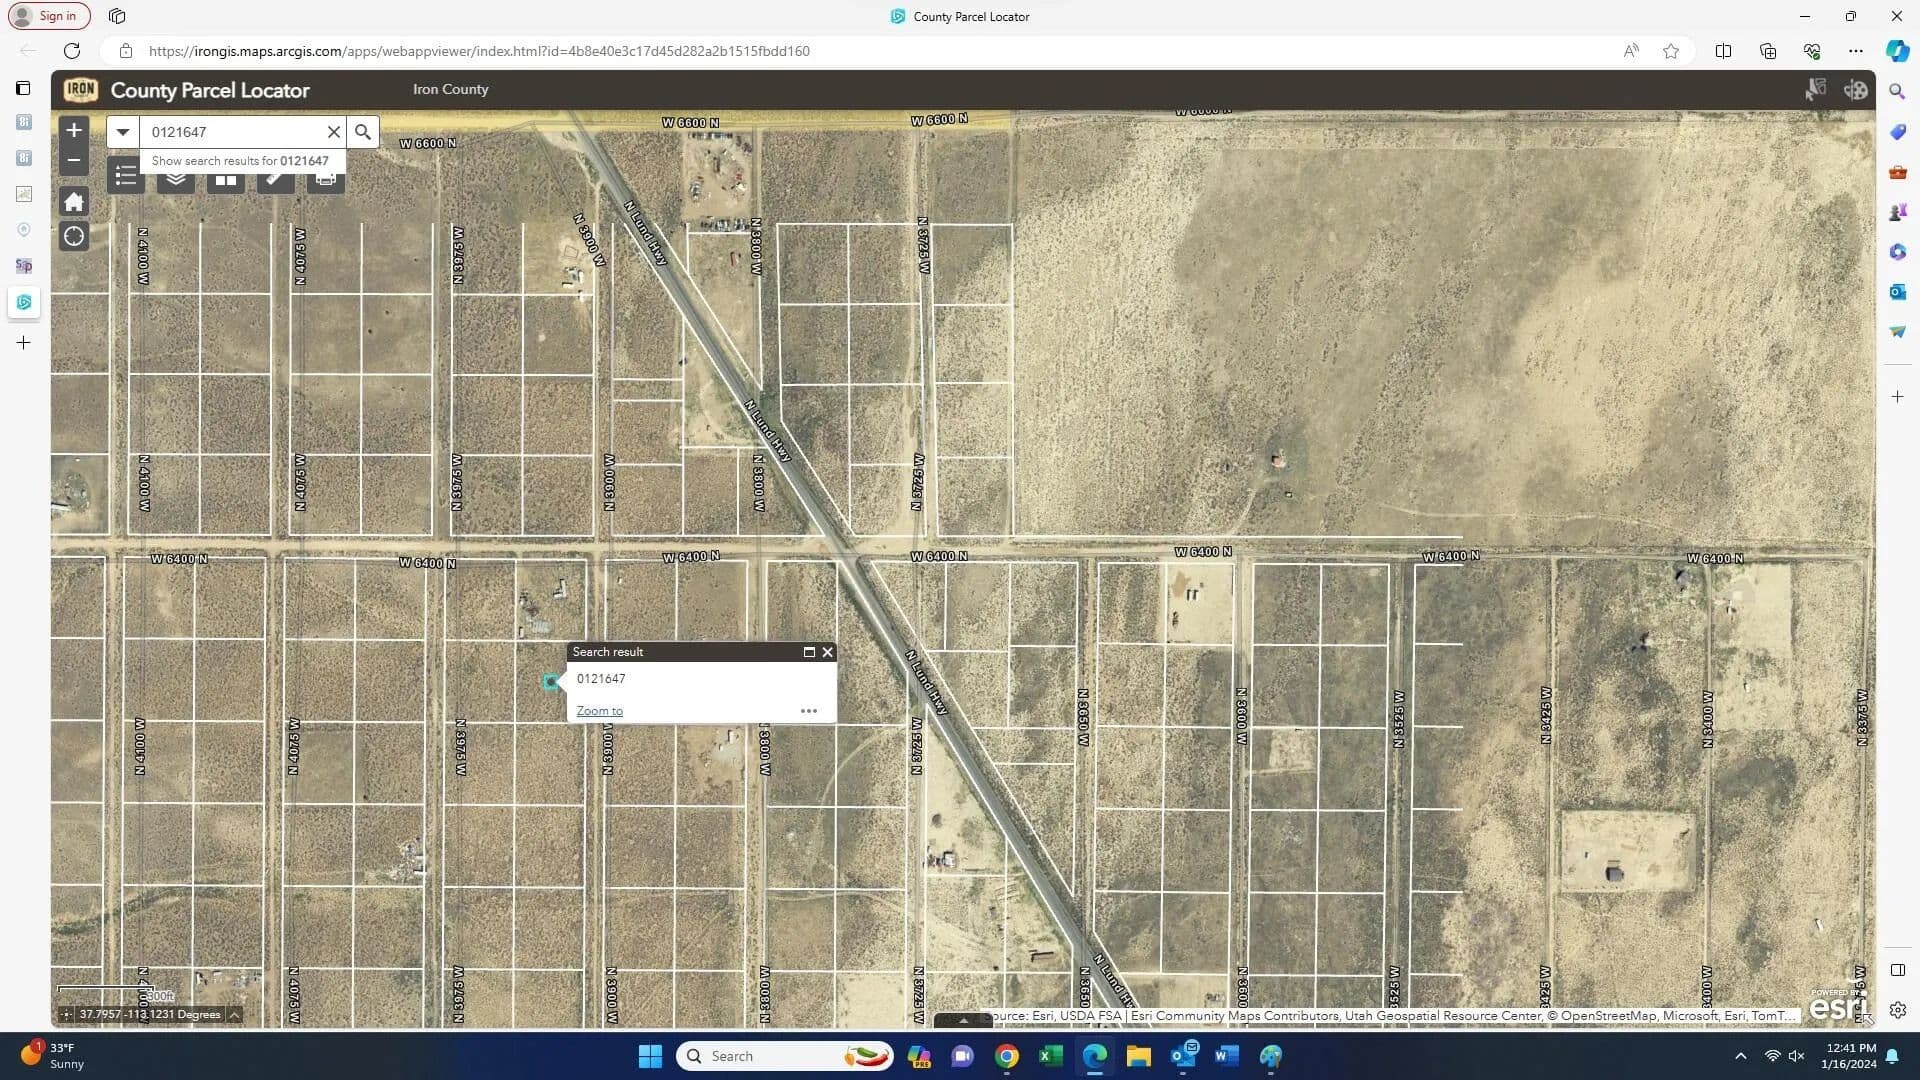Click the My Location crosshair button
Viewport: 1920px width, 1080px height.
click(74, 237)
